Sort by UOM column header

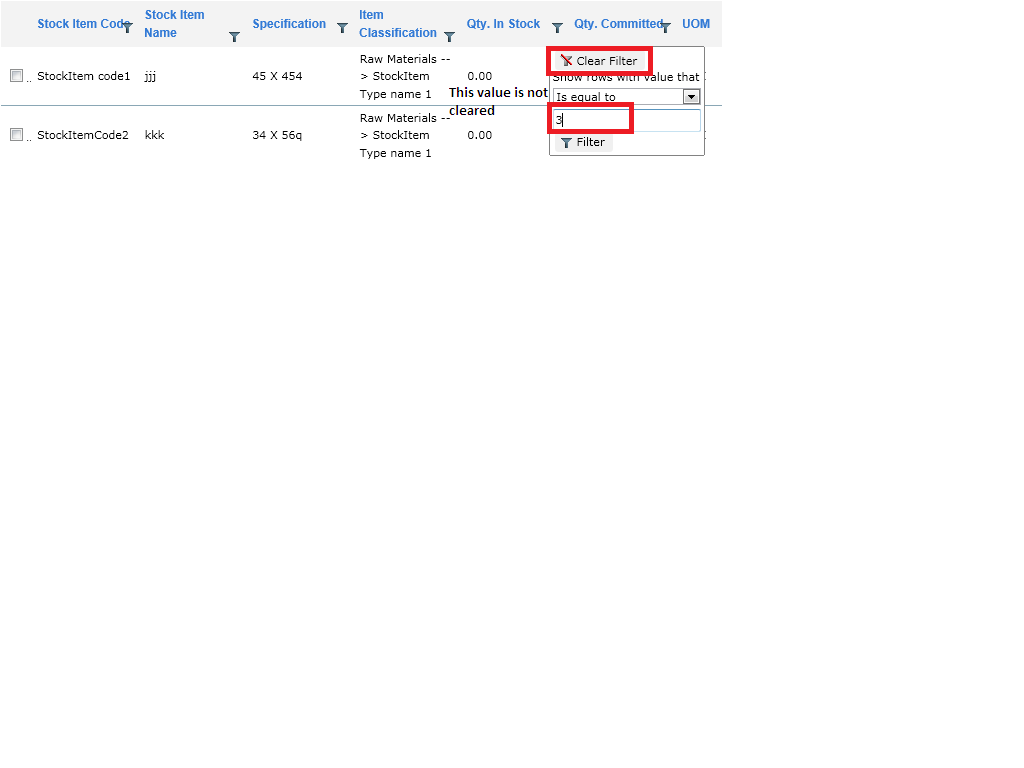[696, 24]
